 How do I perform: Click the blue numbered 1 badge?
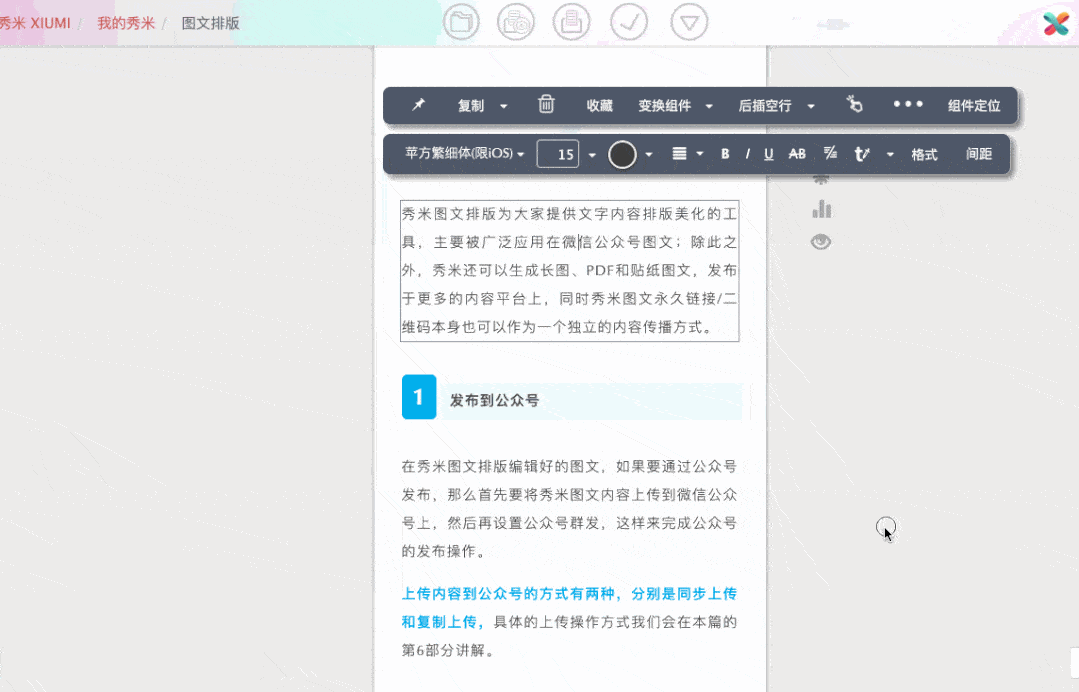click(419, 397)
